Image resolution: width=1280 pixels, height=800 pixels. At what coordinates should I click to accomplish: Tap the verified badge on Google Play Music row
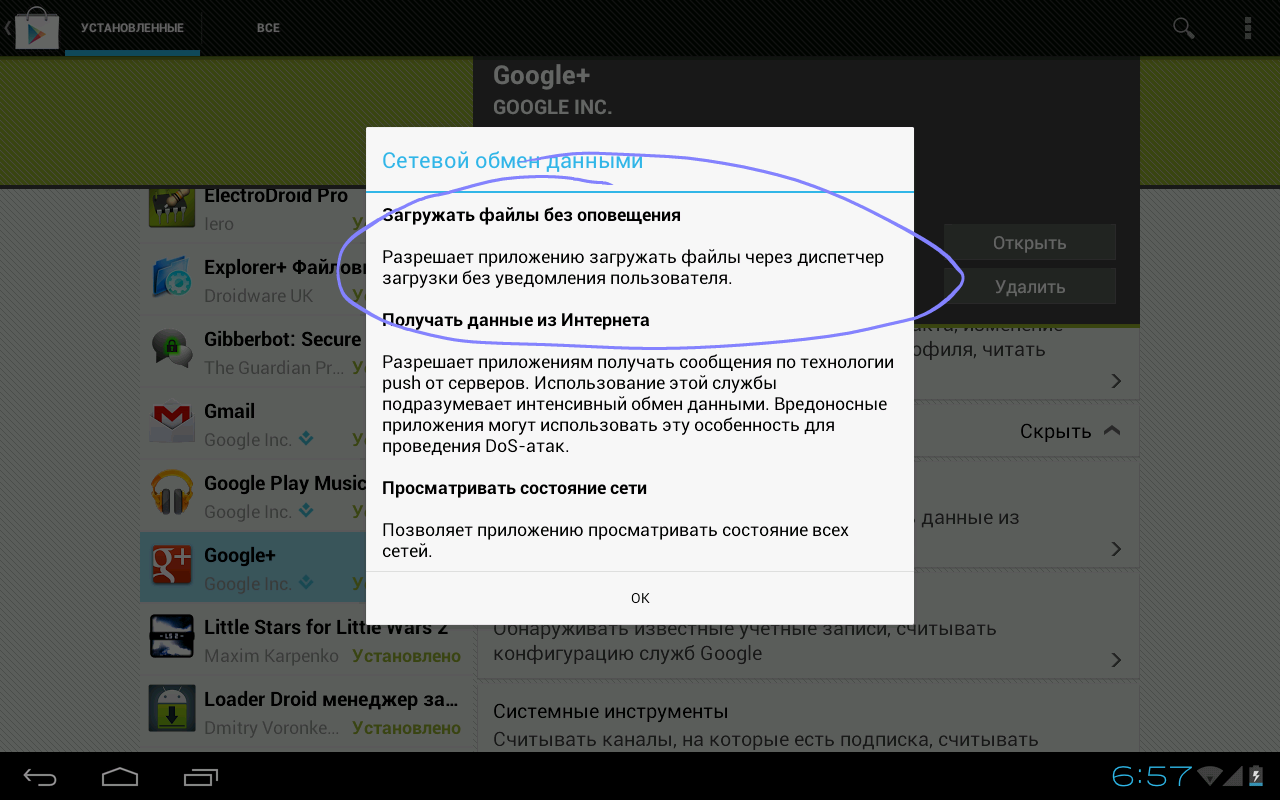click(x=307, y=511)
